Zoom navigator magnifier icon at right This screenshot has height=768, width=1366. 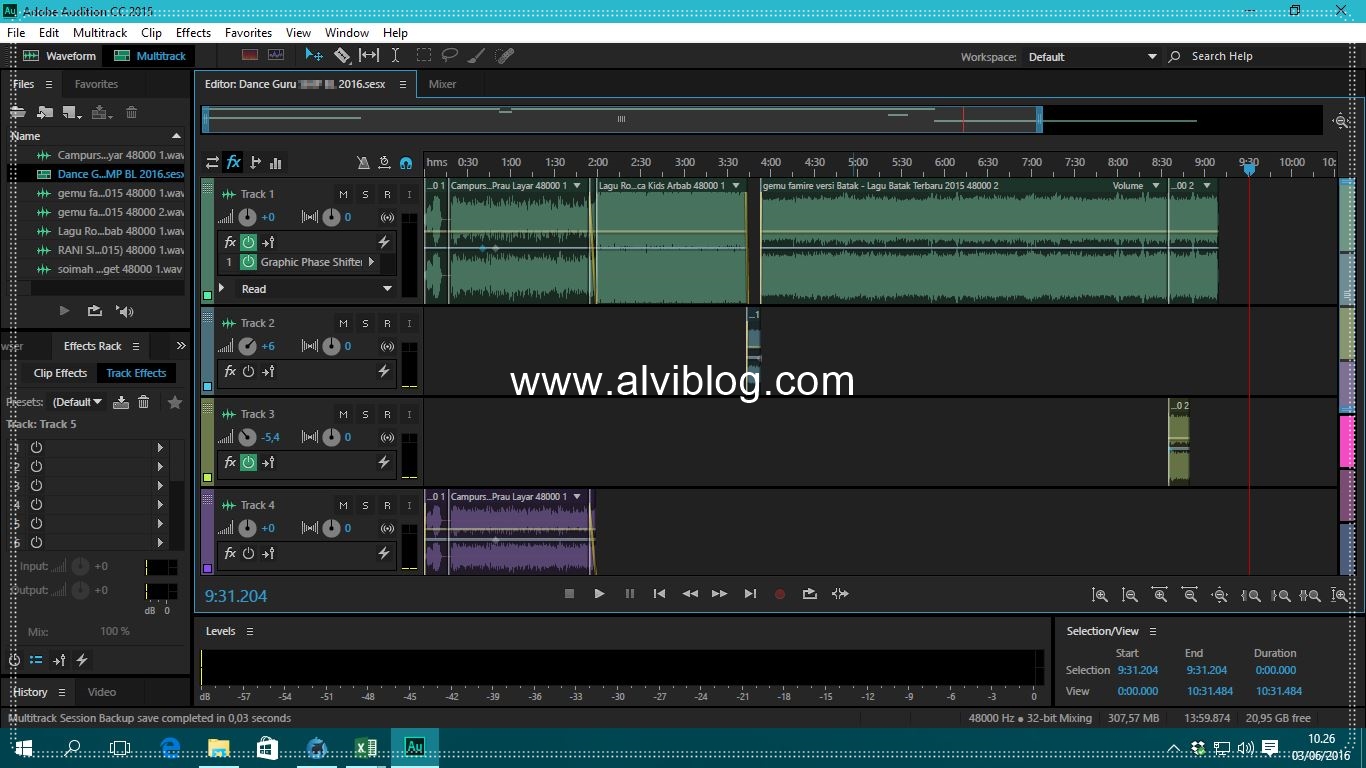pyautogui.click(x=1341, y=121)
